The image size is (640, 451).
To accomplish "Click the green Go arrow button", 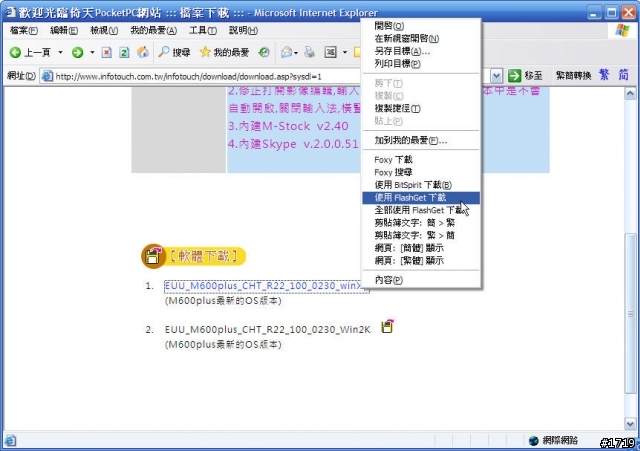I will pos(514,76).
